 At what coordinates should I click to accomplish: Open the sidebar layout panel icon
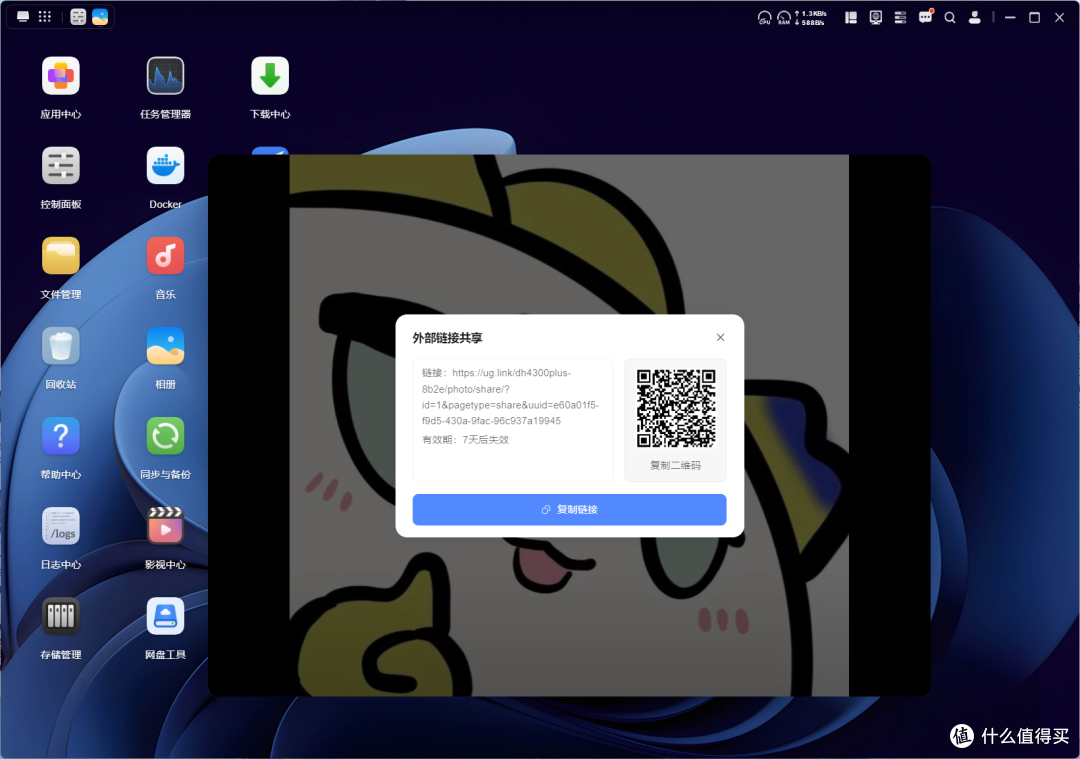(851, 18)
